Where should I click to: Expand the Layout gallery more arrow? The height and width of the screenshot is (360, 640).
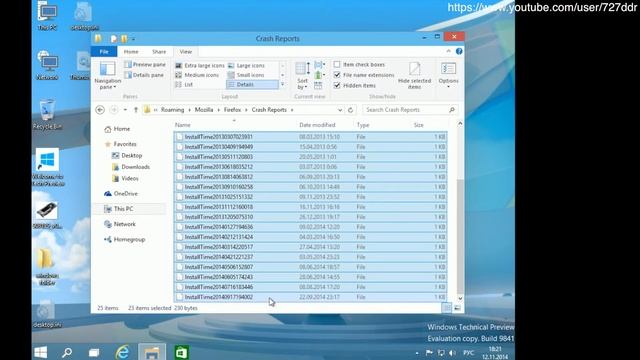(x=282, y=84)
